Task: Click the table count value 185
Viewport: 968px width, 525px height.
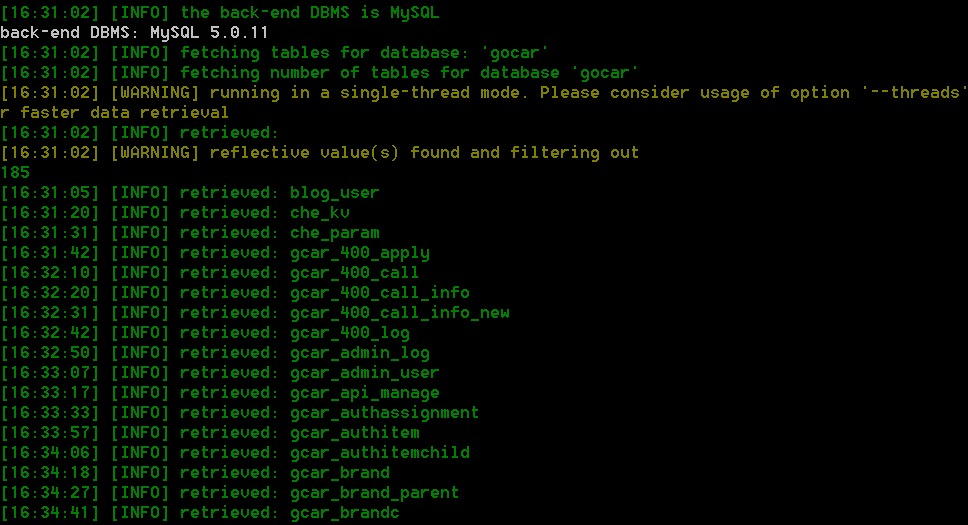Action: [15, 172]
